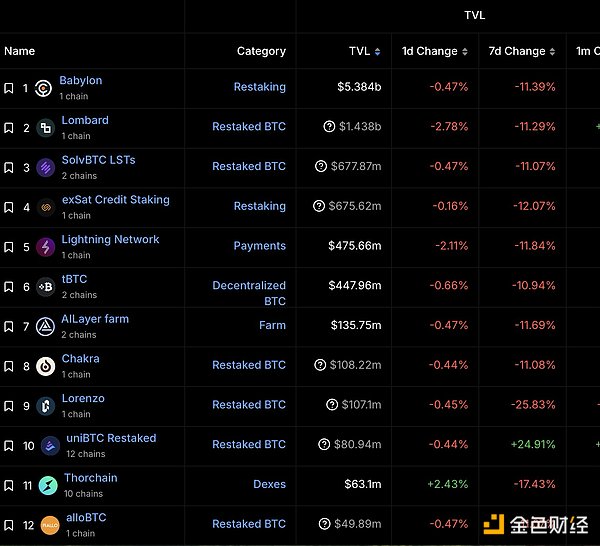Bookmark the AILayer farm protocol
The height and width of the screenshot is (546, 600).
(x=9, y=326)
